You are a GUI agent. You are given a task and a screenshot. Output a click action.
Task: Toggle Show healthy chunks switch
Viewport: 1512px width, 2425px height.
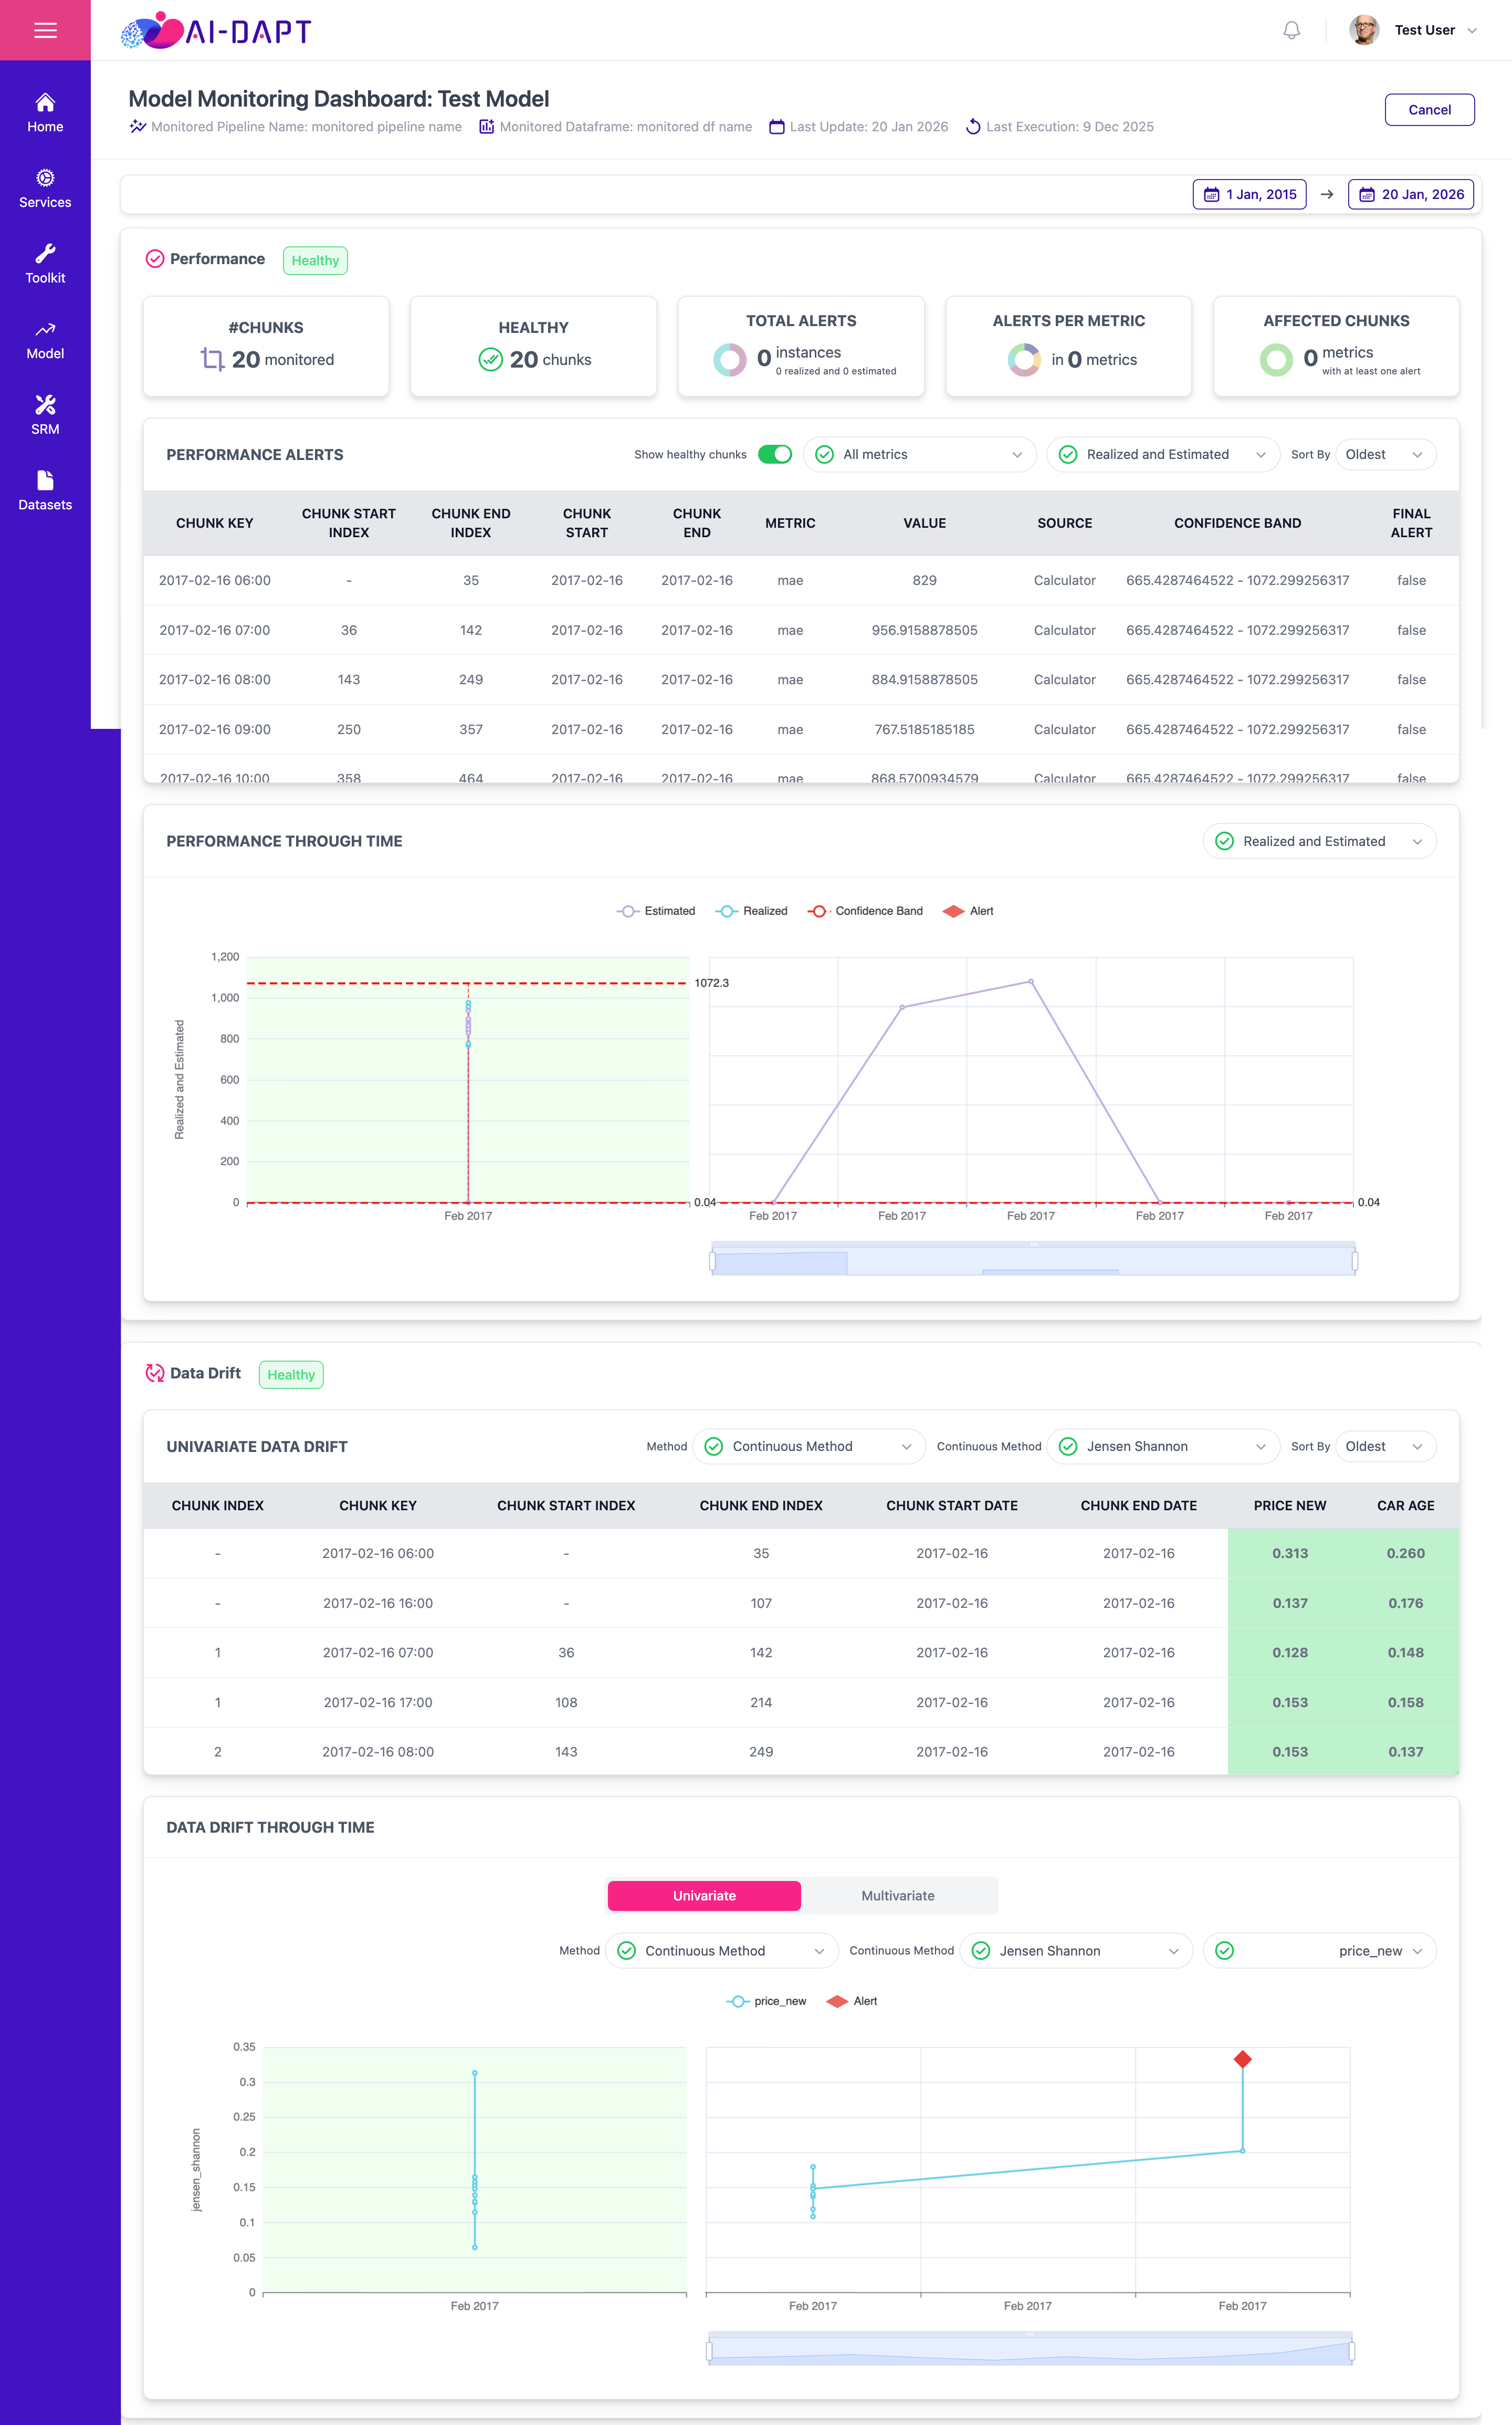(x=775, y=454)
